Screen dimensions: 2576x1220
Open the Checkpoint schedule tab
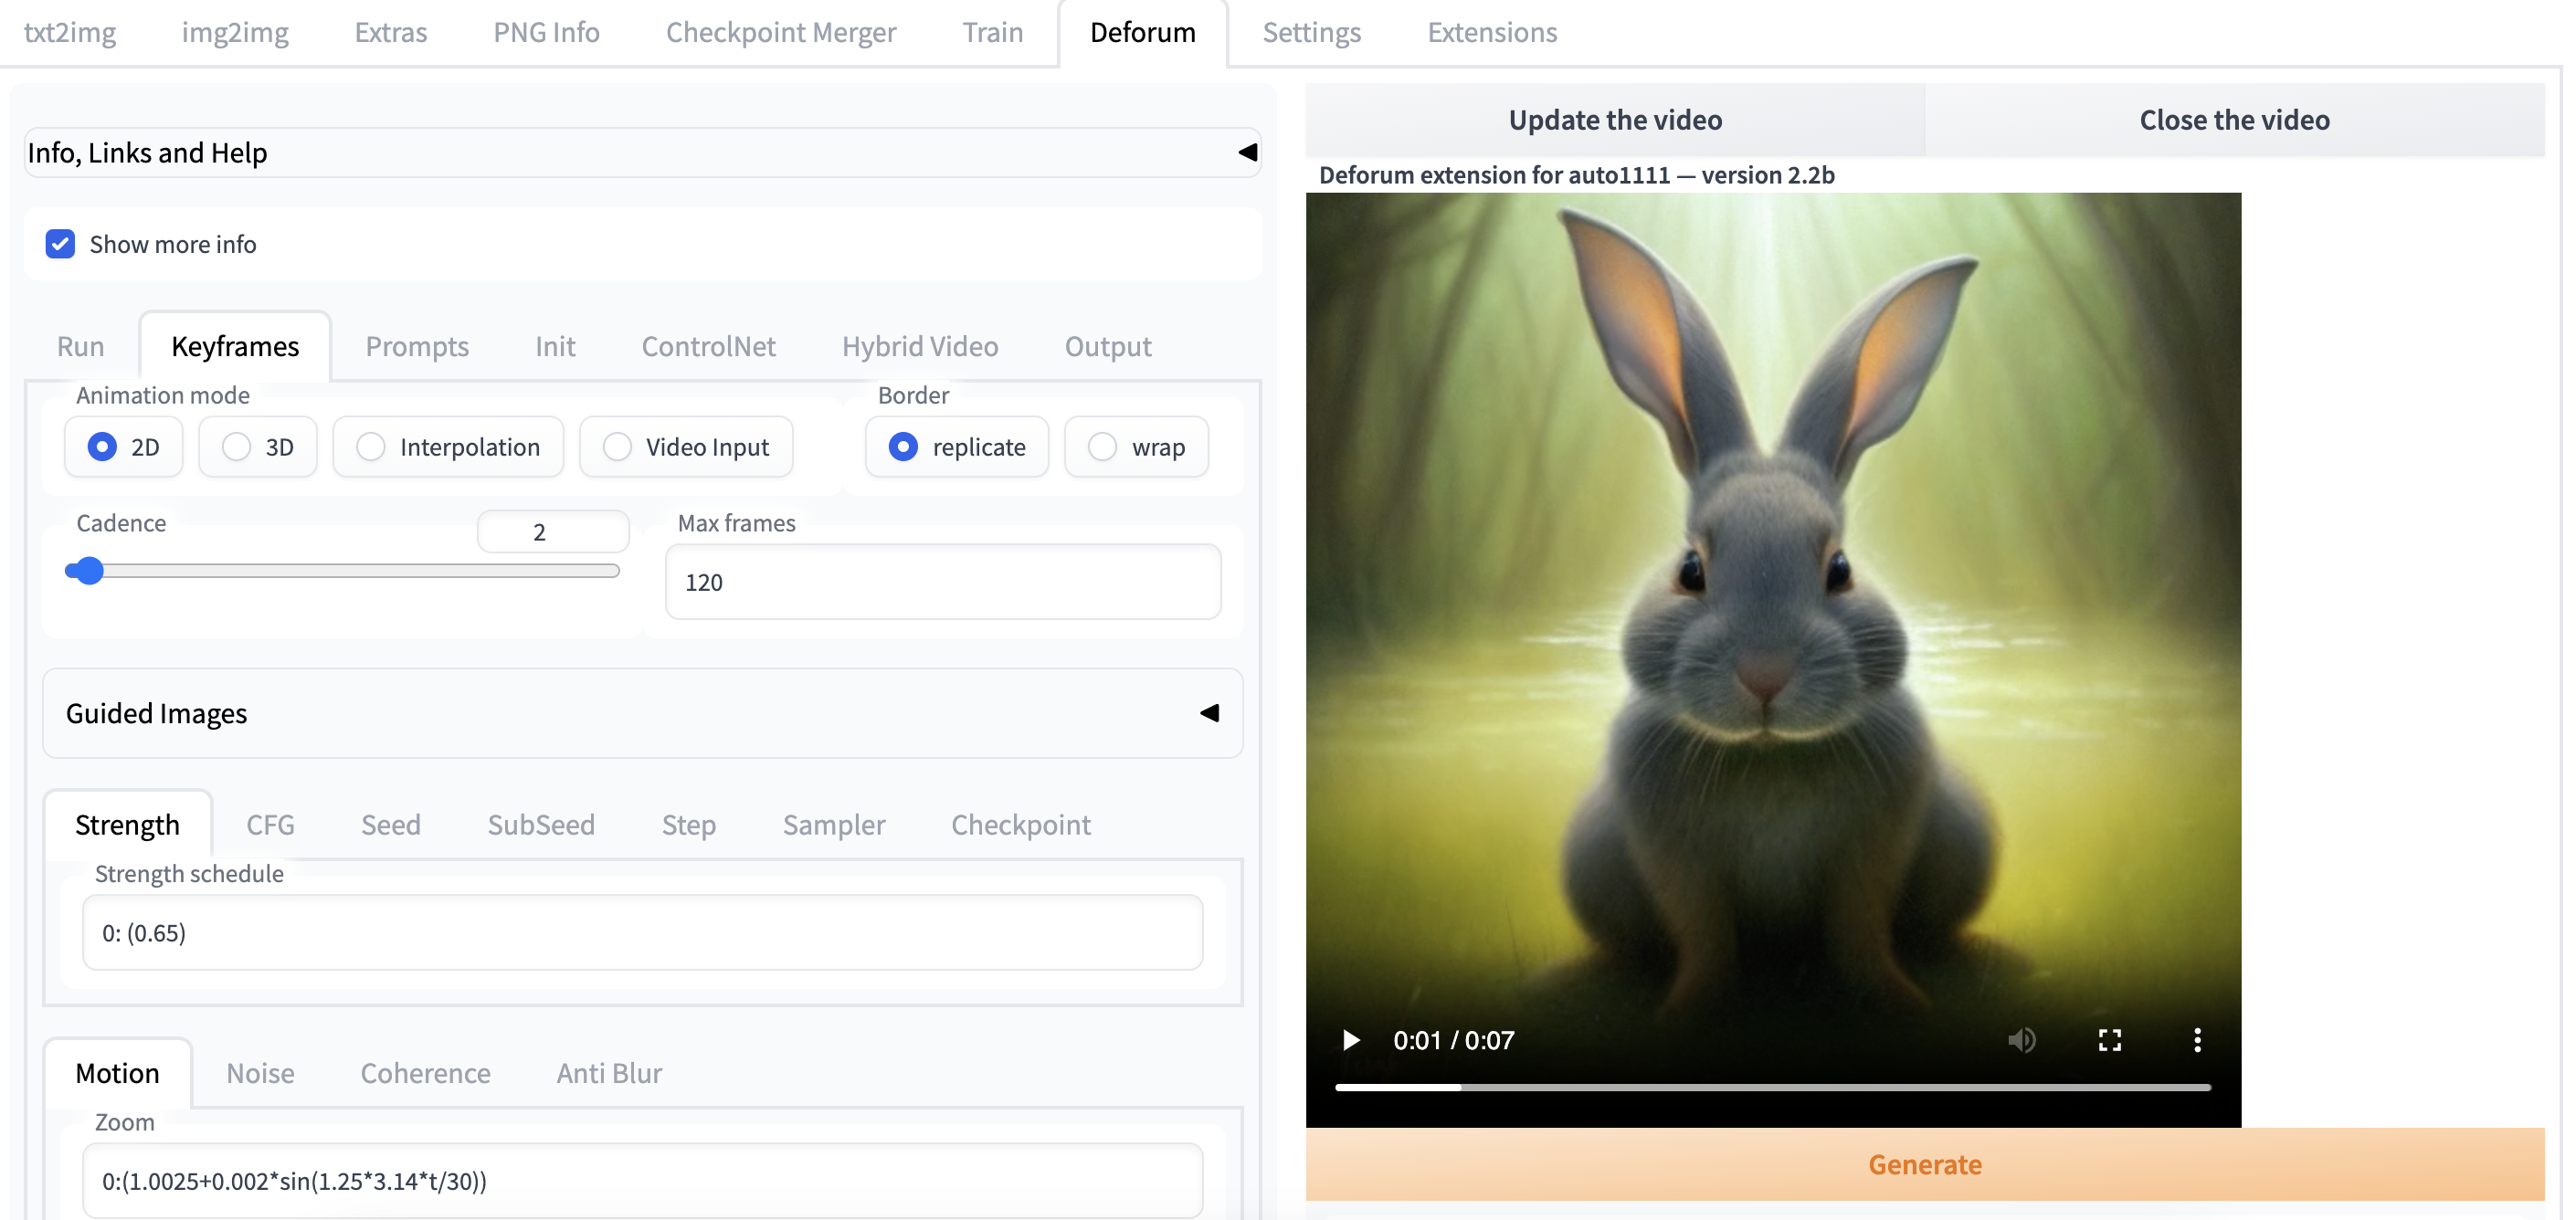click(x=1020, y=825)
